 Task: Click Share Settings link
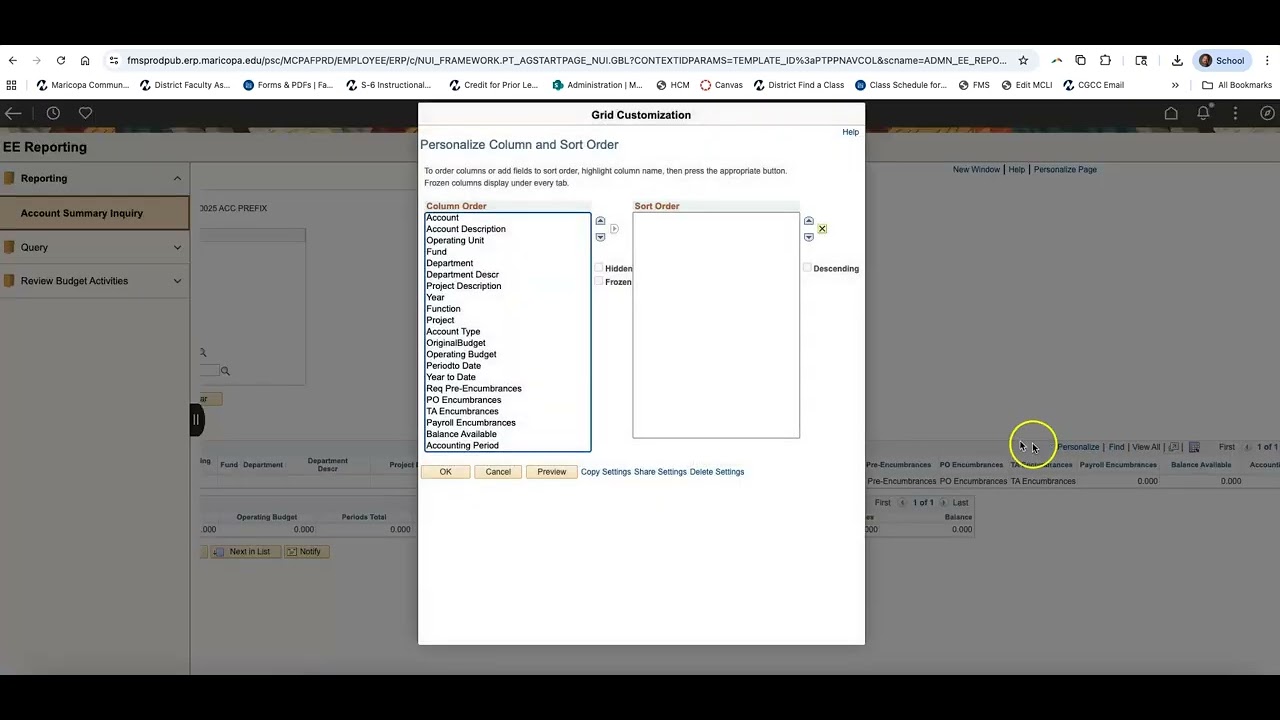click(x=660, y=472)
